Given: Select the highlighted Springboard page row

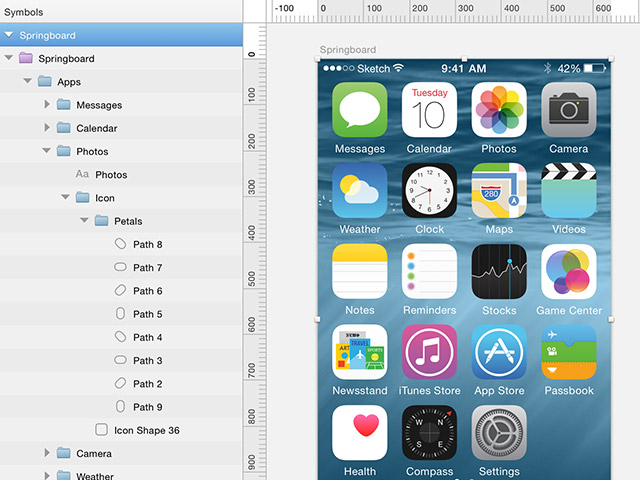Looking at the screenshot, I should pos(120,35).
